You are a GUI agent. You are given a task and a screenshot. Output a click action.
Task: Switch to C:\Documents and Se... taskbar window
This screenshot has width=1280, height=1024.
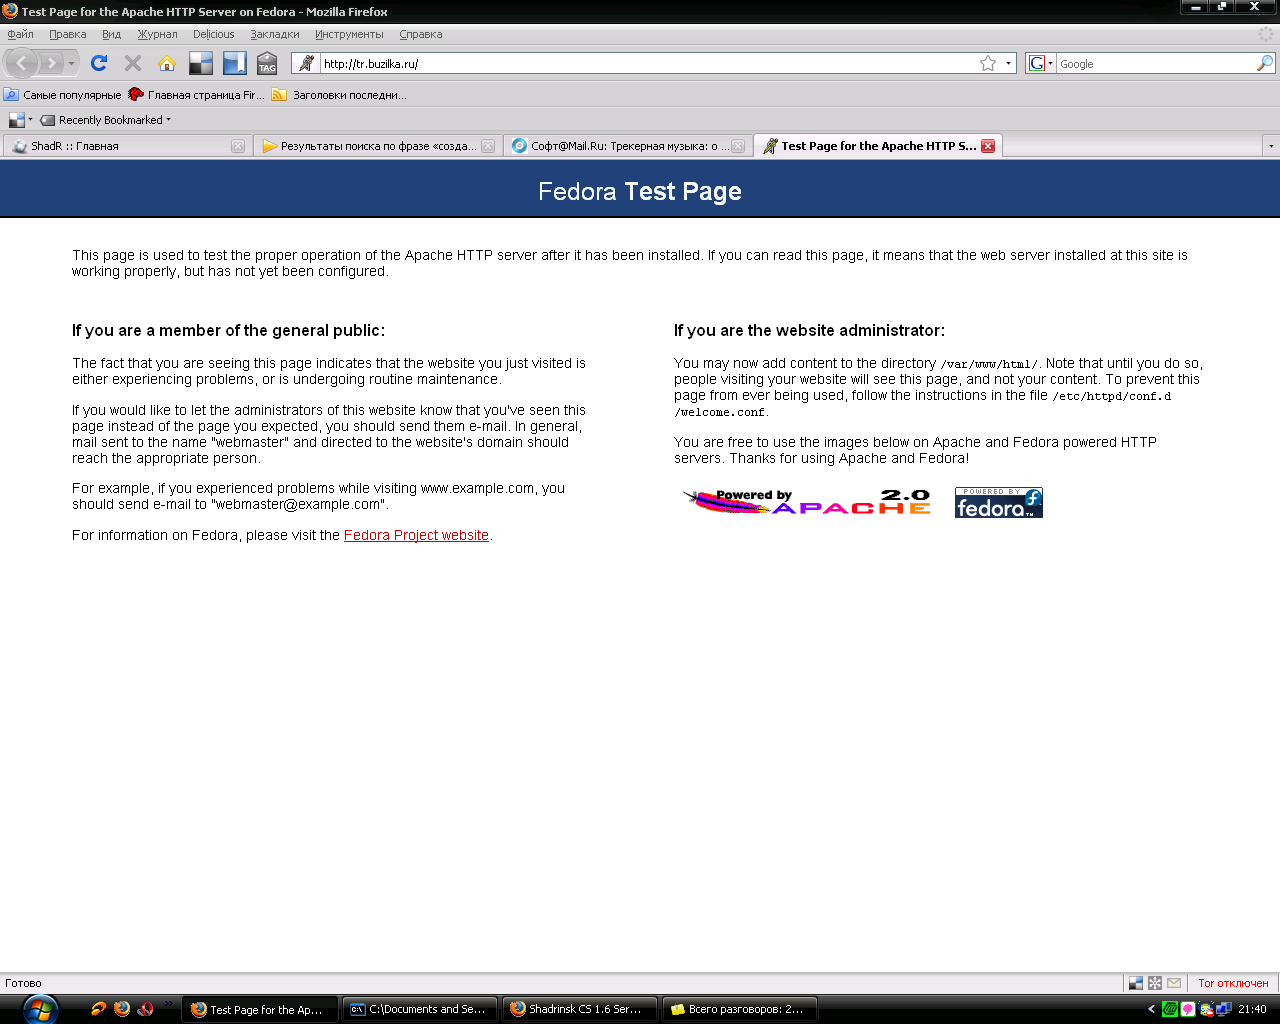[x=419, y=1010]
